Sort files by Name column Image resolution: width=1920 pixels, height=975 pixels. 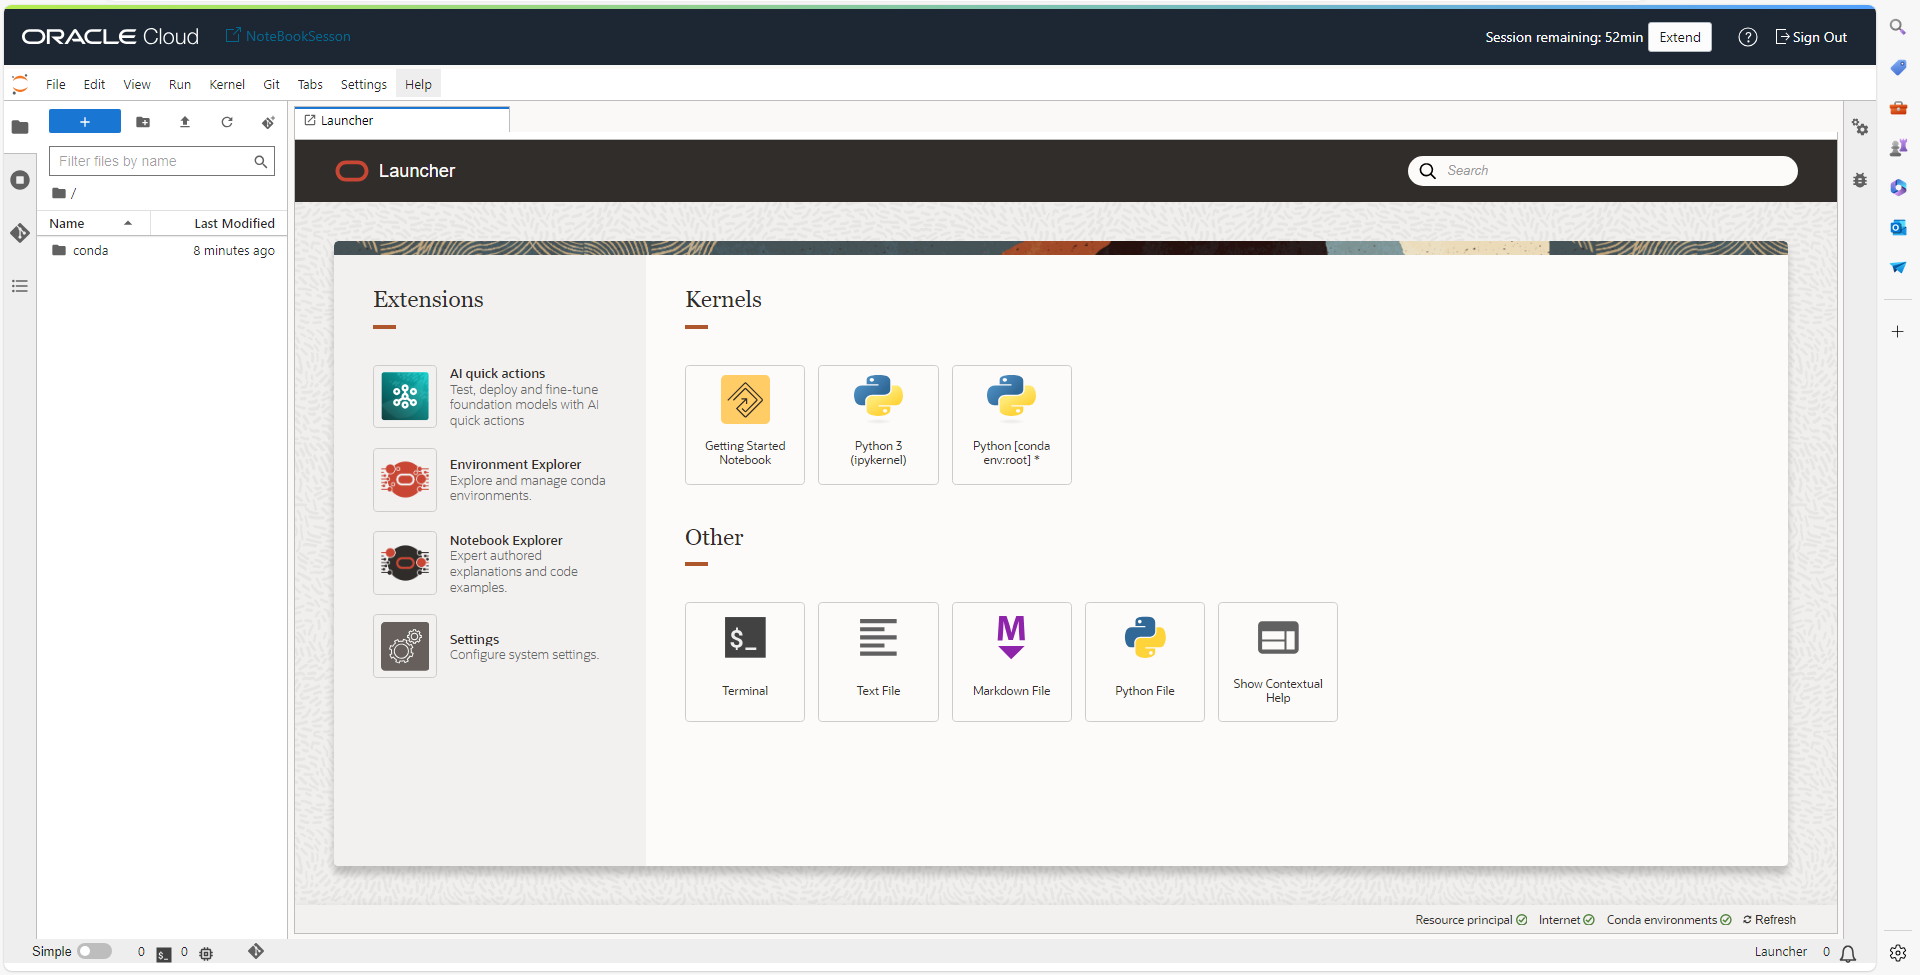pos(93,223)
